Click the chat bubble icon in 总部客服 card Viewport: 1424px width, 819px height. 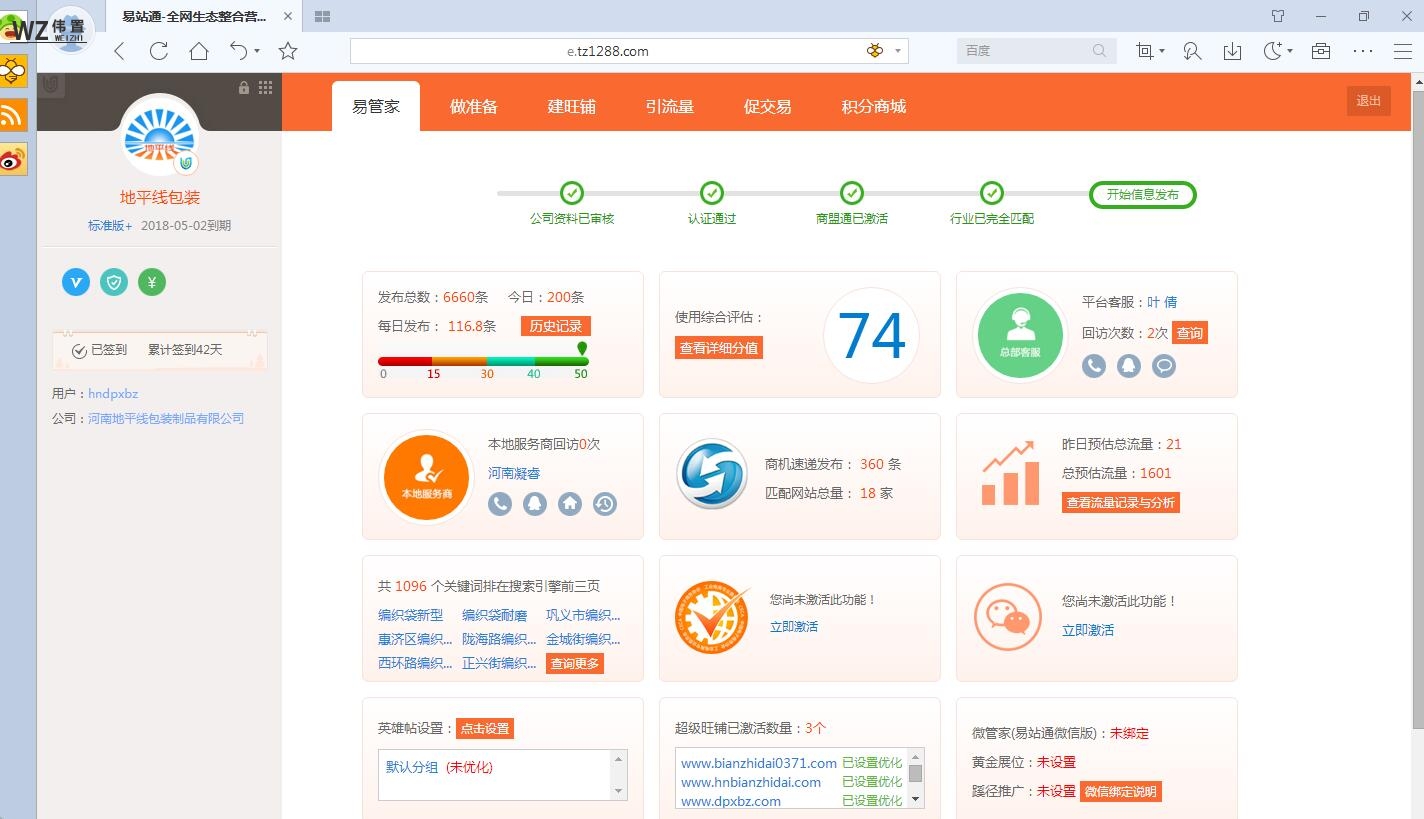[1163, 366]
